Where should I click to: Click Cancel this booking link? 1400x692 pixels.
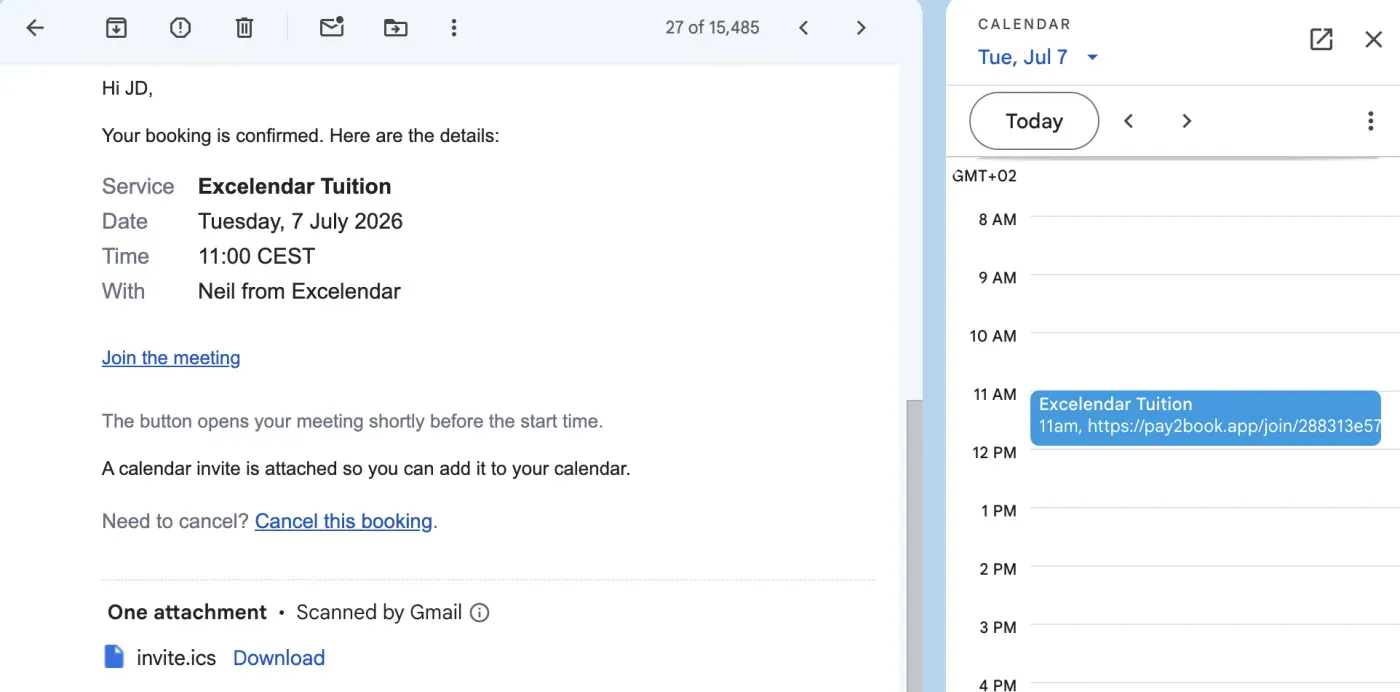[x=344, y=521]
